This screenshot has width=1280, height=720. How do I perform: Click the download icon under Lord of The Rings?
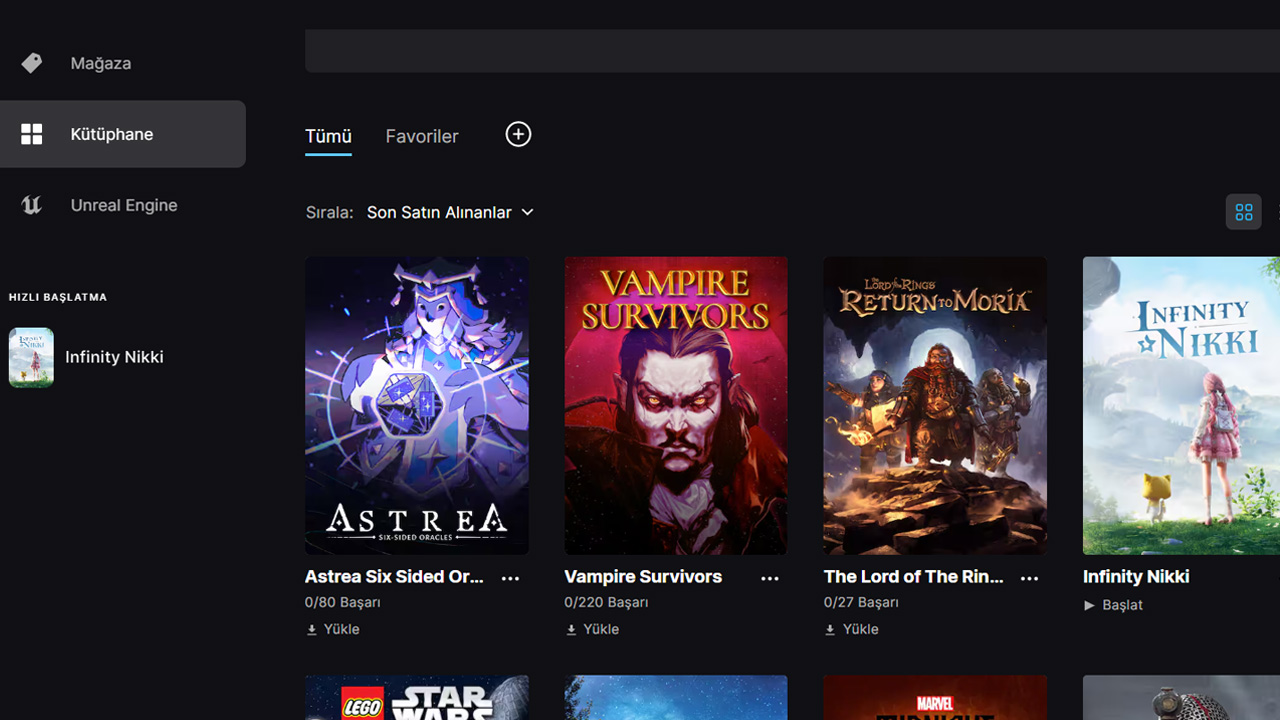point(830,630)
